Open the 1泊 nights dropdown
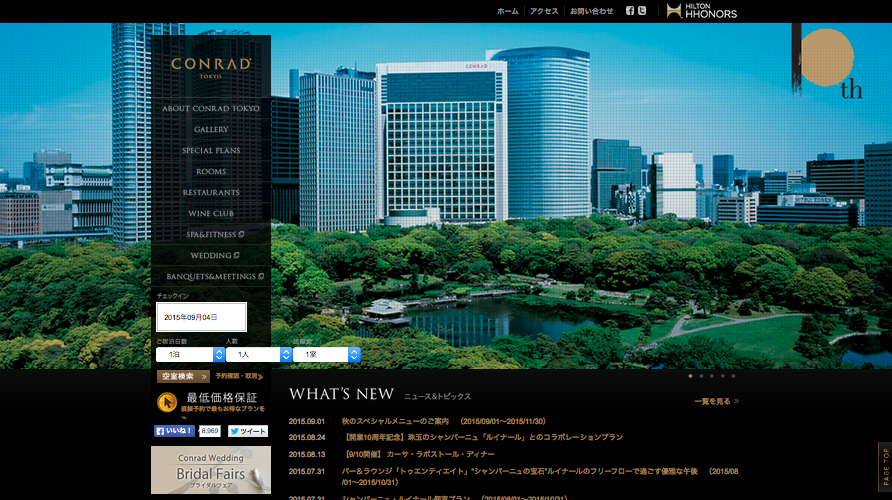Image resolution: width=892 pixels, height=500 pixels. (190, 354)
